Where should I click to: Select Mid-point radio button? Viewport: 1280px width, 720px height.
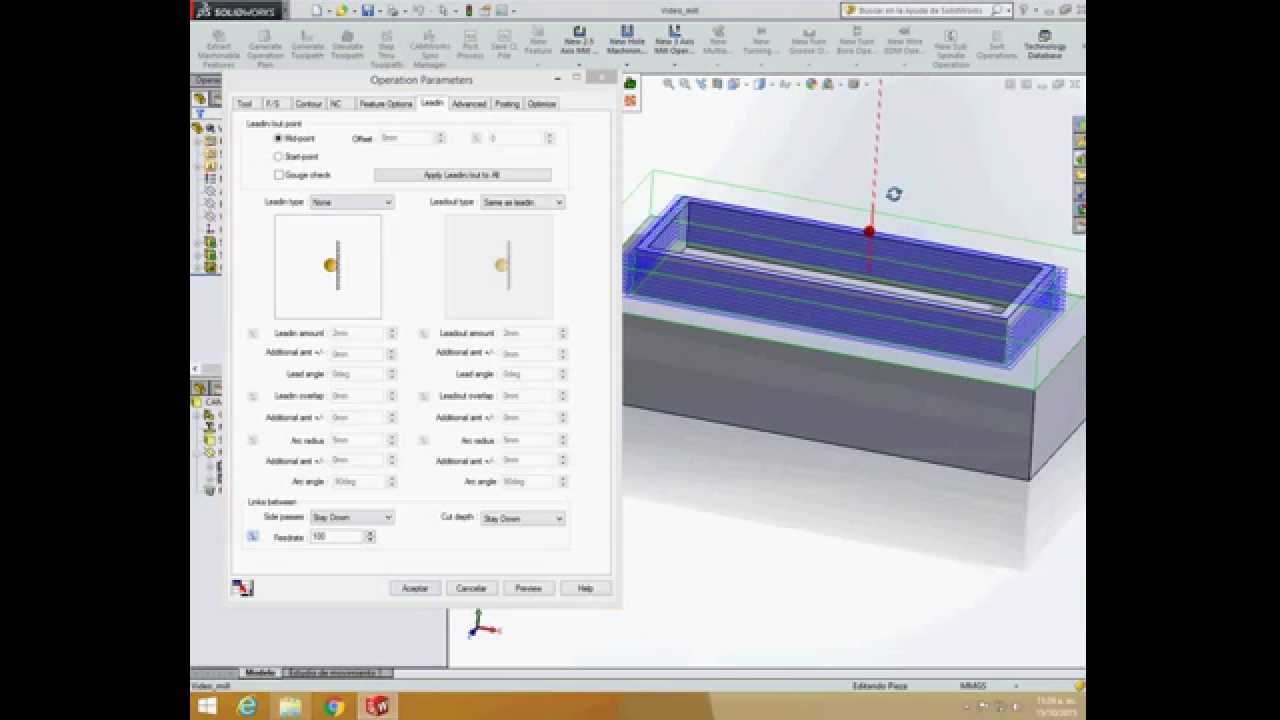279,138
